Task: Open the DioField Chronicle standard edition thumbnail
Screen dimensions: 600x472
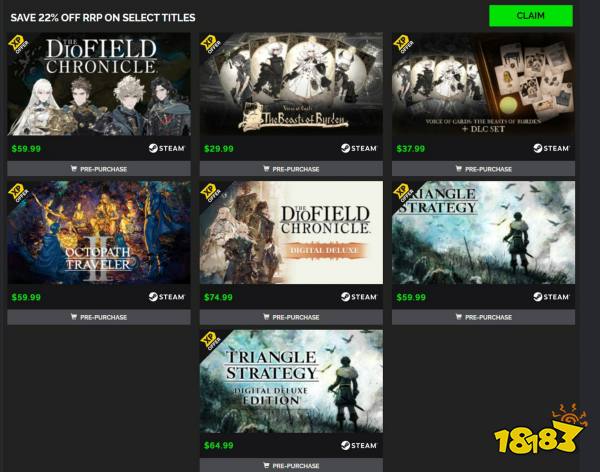Action: point(99,84)
